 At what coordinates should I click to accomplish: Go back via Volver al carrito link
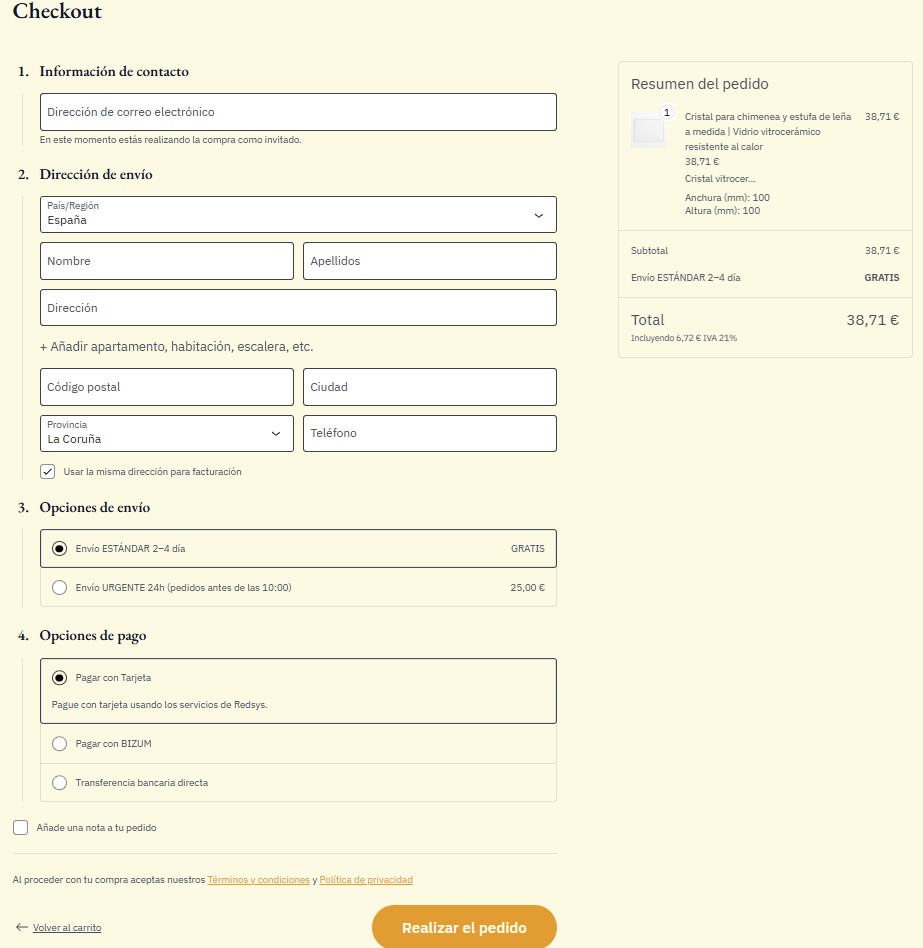click(67, 928)
